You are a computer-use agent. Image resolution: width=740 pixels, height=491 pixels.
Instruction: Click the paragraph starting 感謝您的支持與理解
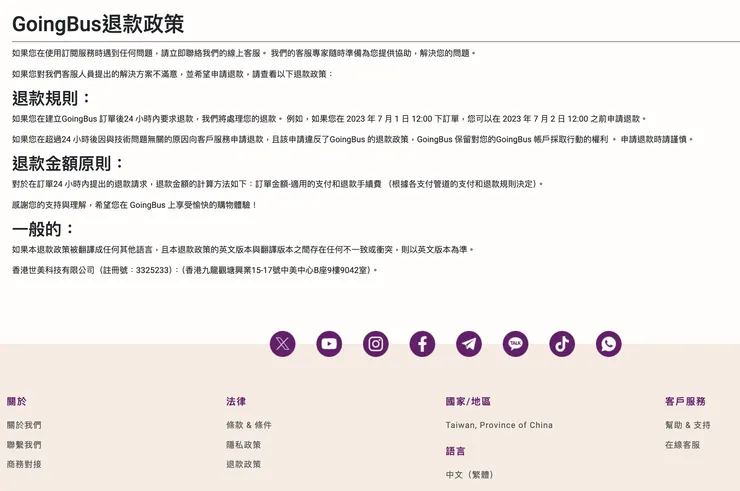(135, 205)
